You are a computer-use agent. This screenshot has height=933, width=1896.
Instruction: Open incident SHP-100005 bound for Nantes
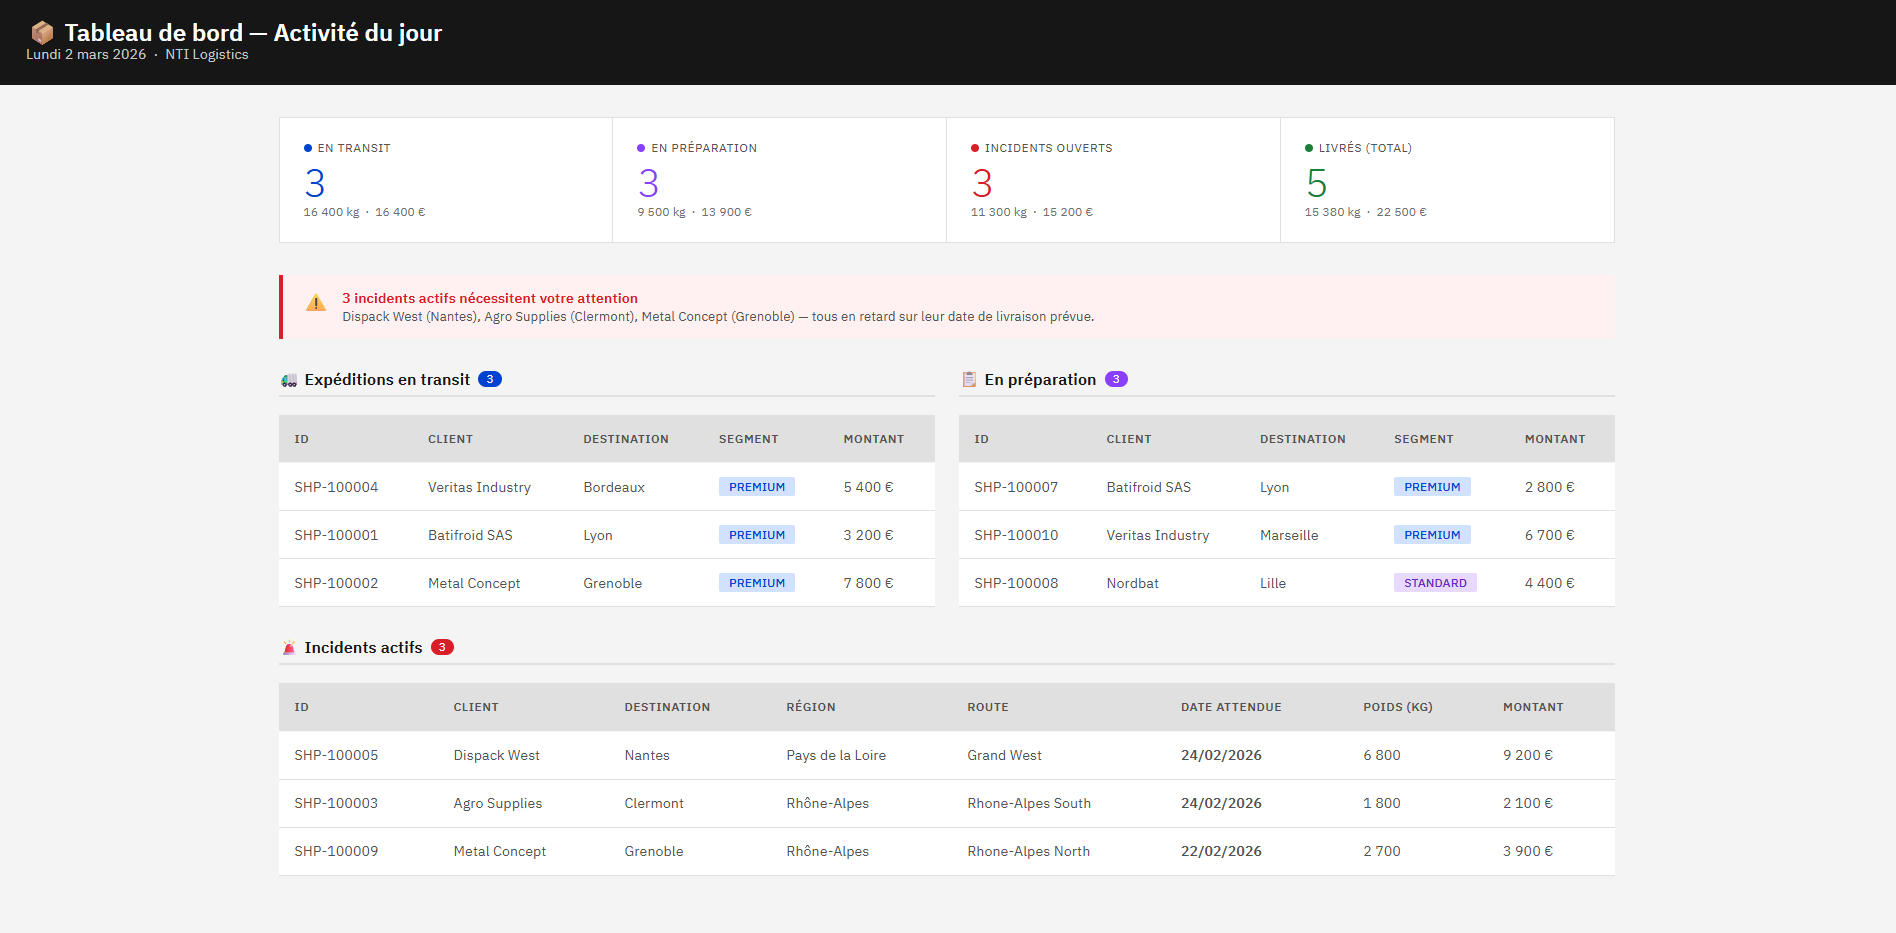(x=336, y=755)
